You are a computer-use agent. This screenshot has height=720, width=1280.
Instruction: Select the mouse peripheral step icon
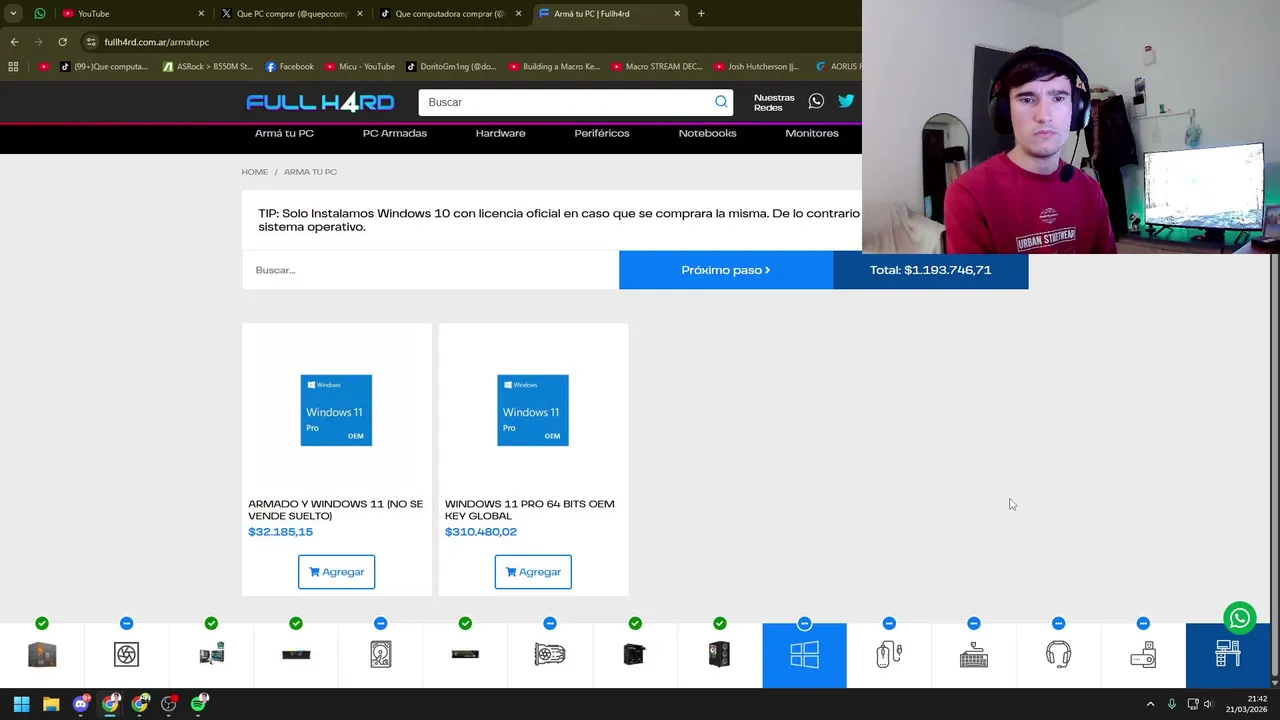point(889,655)
